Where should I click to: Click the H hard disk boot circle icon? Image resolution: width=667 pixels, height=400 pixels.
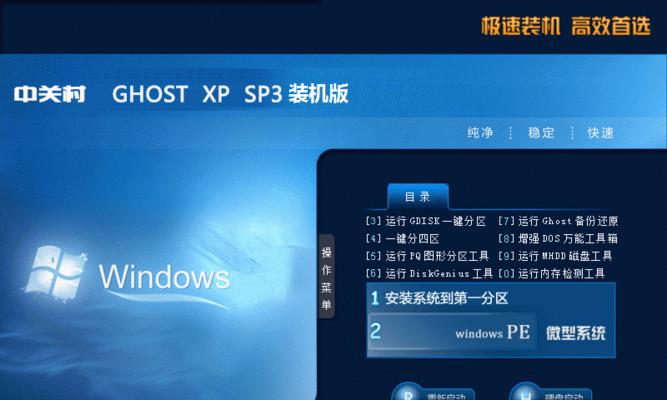point(526,394)
